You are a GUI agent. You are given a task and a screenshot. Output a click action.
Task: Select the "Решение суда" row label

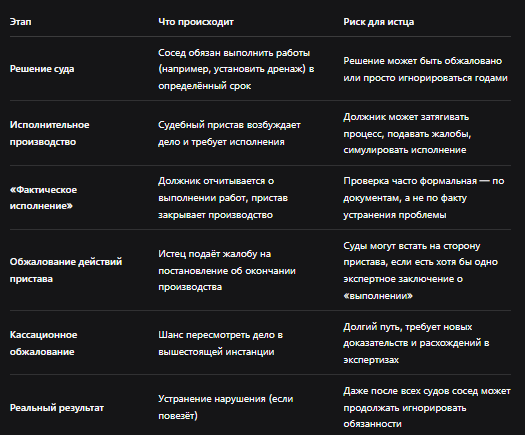42,69
